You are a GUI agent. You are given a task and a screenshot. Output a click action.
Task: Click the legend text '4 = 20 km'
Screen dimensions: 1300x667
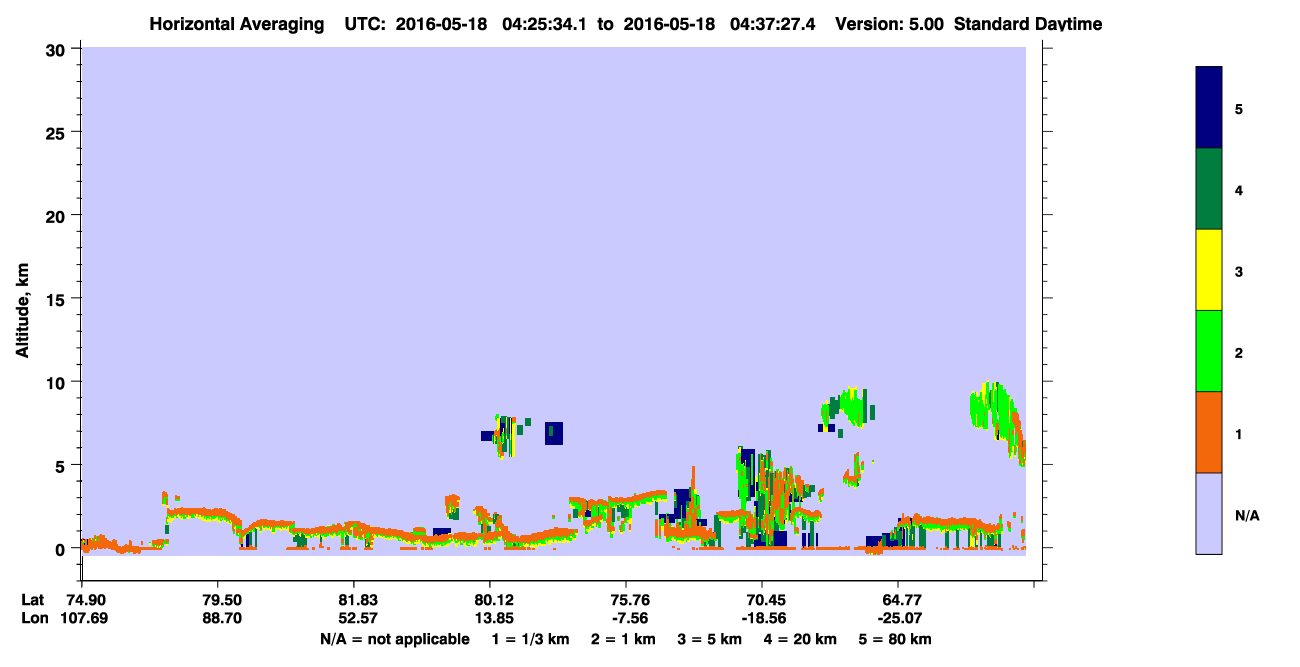click(x=799, y=639)
